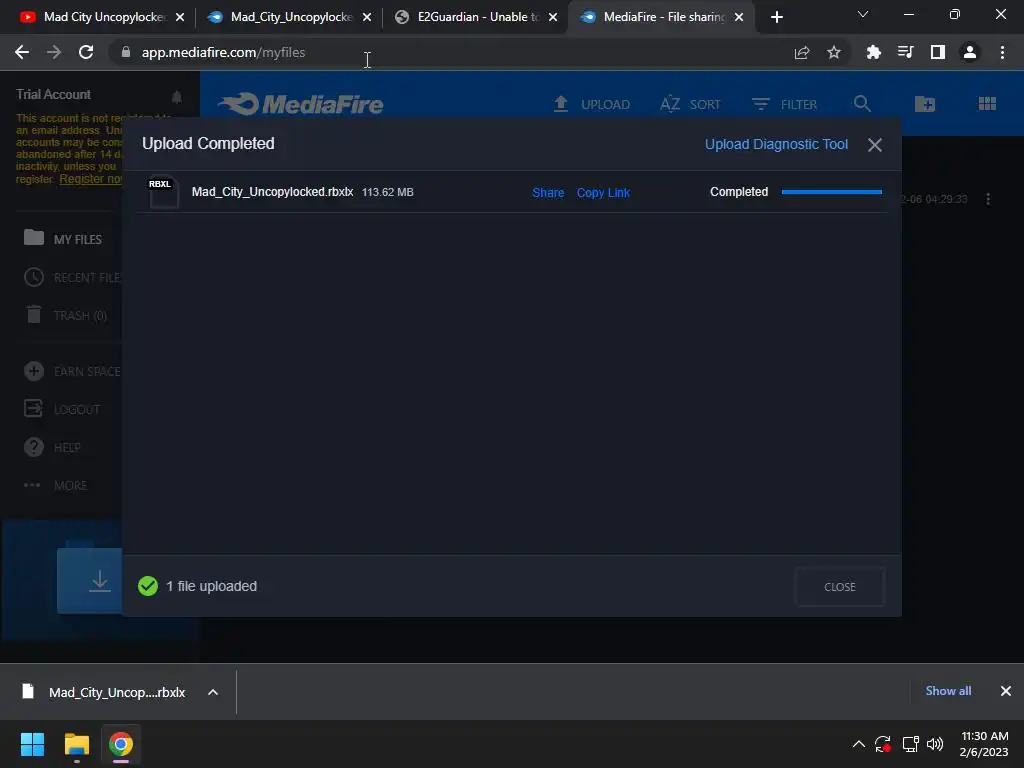1024x768 pixels.
Task: Click Mad_City_Uncopylocked.rbxlx file name in dialog
Action: click(x=272, y=192)
